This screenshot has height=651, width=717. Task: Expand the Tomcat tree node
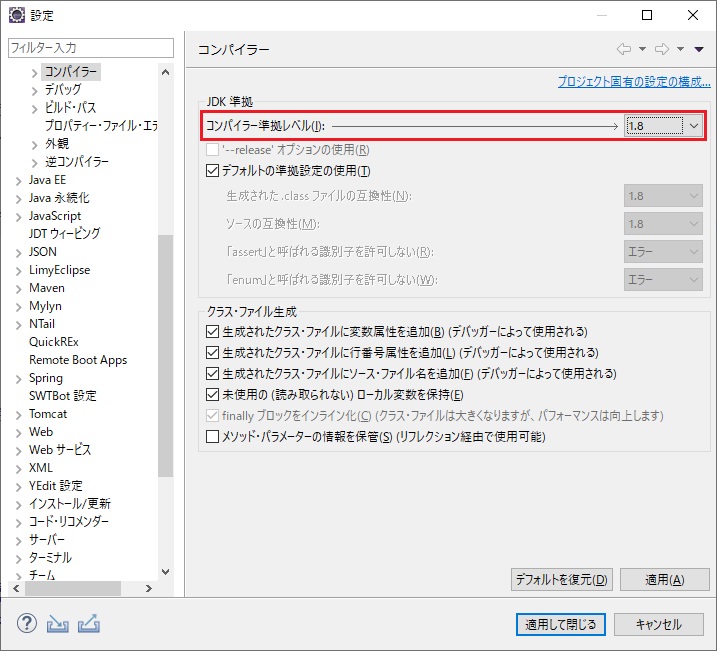click(18, 415)
